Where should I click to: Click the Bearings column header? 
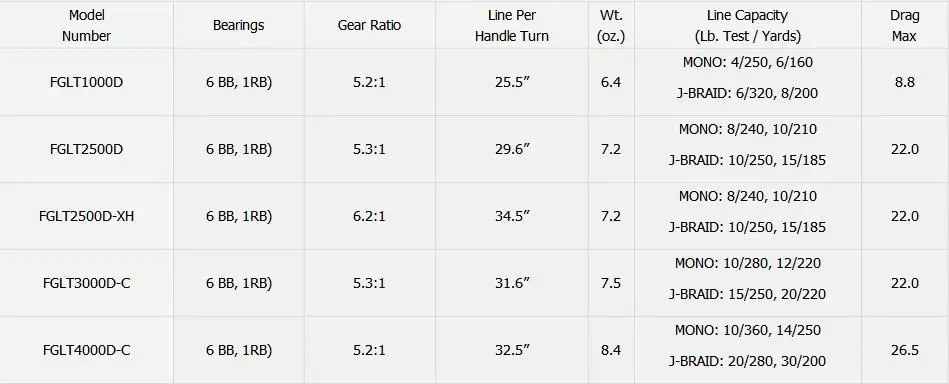(x=238, y=25)
